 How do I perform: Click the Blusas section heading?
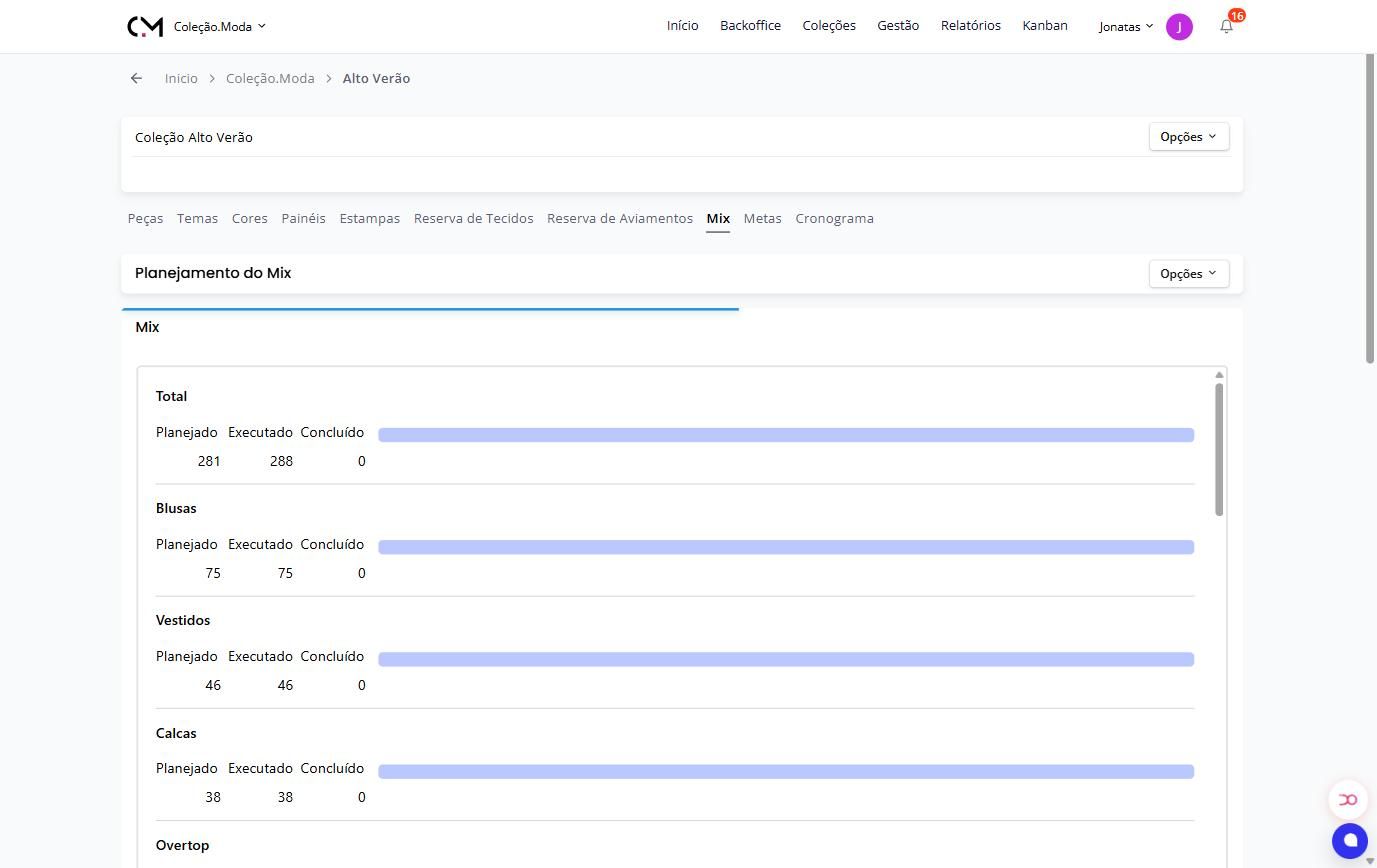[176, 509]
